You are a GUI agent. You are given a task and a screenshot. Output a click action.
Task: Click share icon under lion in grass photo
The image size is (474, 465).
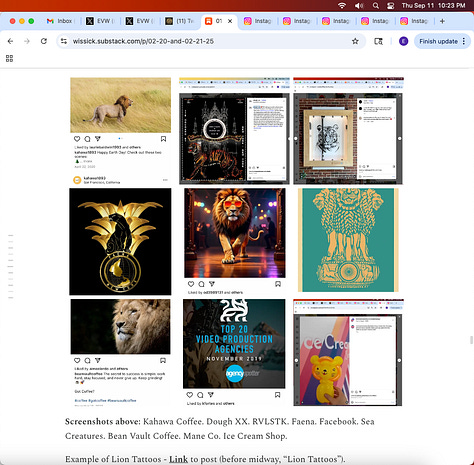tap(98, 139)
